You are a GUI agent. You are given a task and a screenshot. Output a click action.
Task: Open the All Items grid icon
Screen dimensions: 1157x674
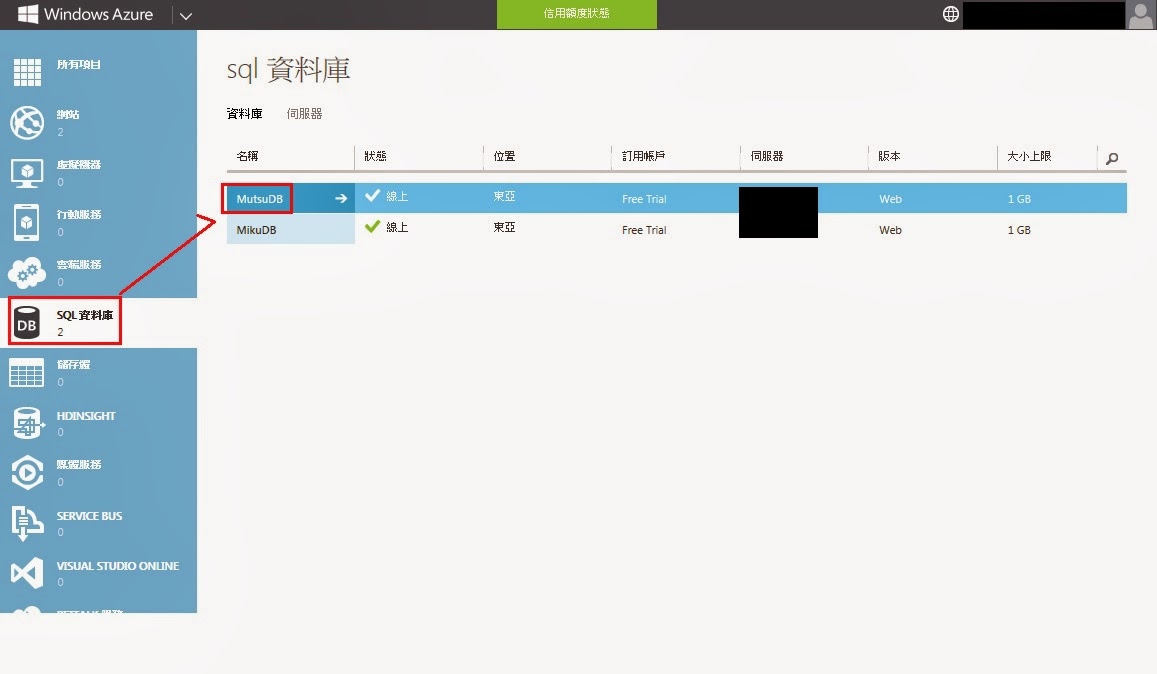click(x=27, y=72)
